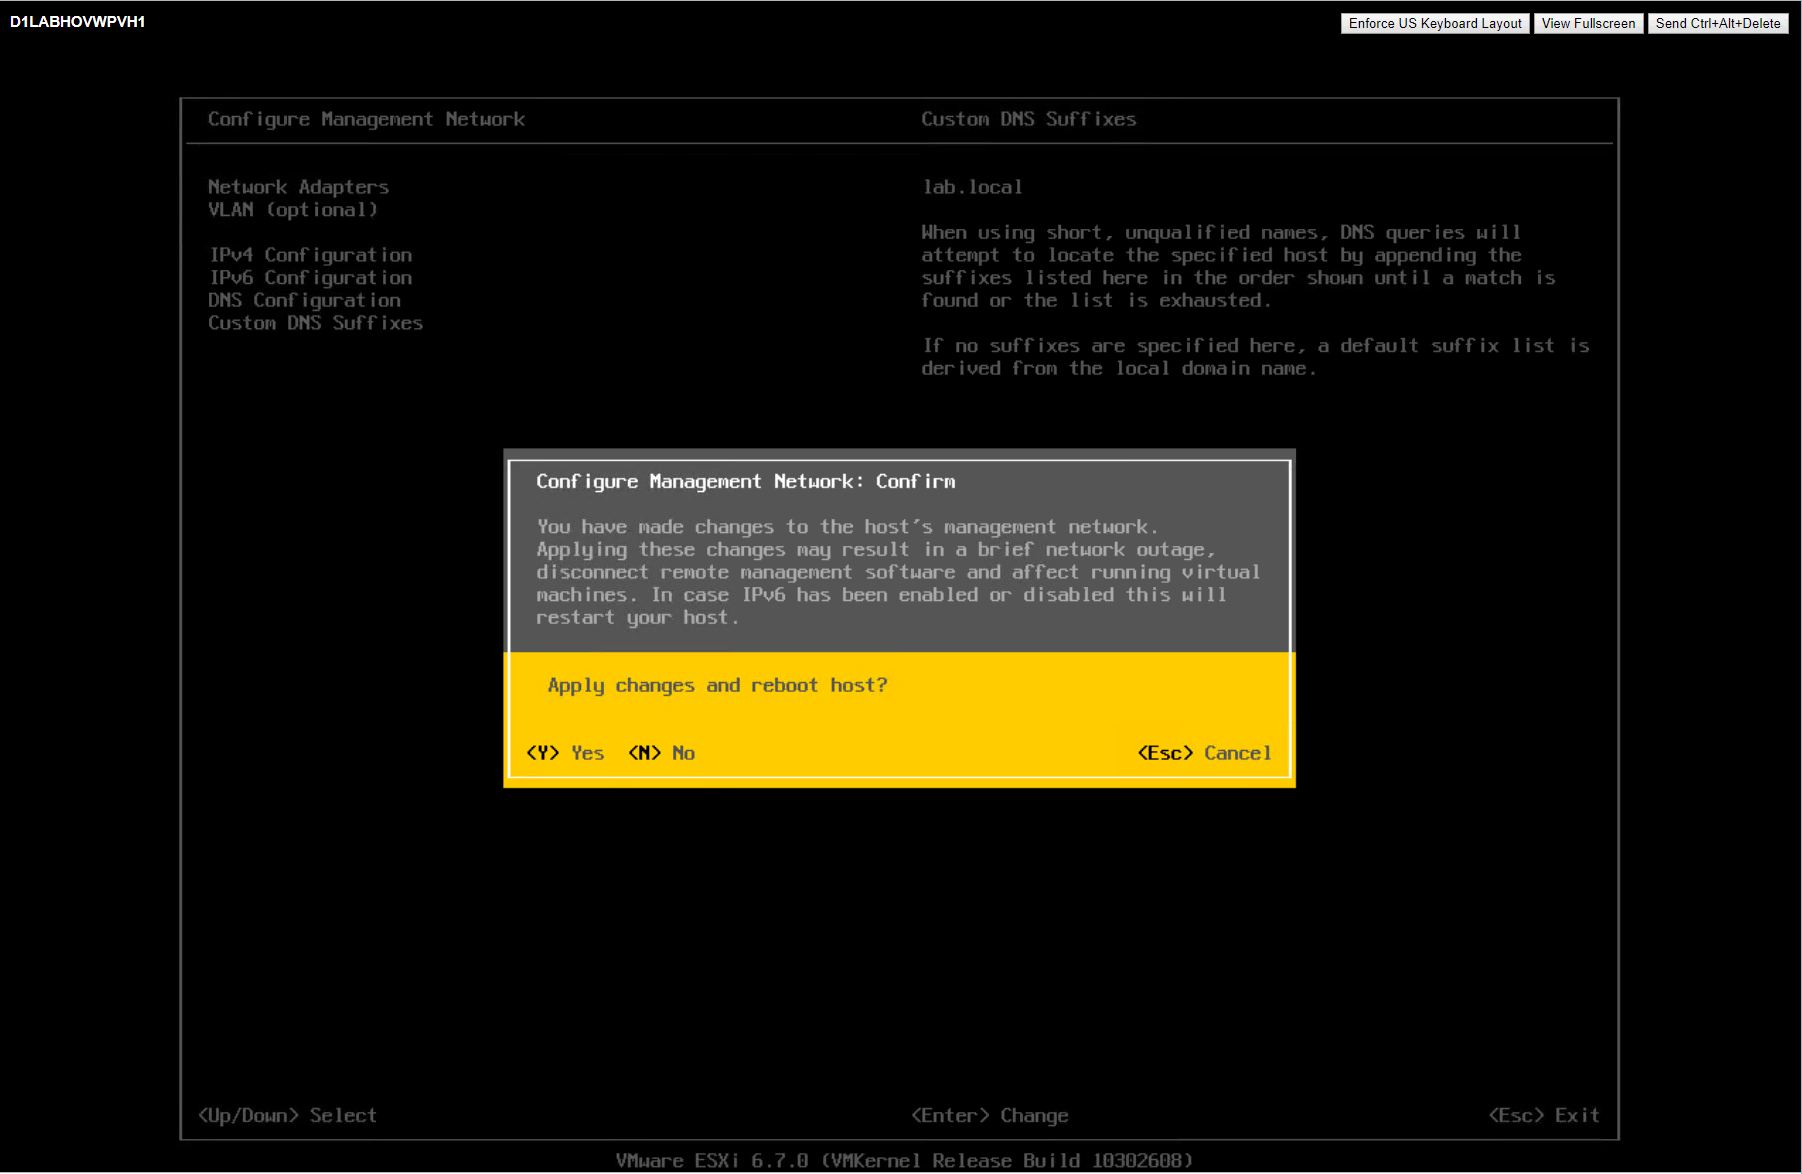
Task: Click <Esc> Cancel in the dialog
Action: pyautogui.click(x=1204, y=753)
